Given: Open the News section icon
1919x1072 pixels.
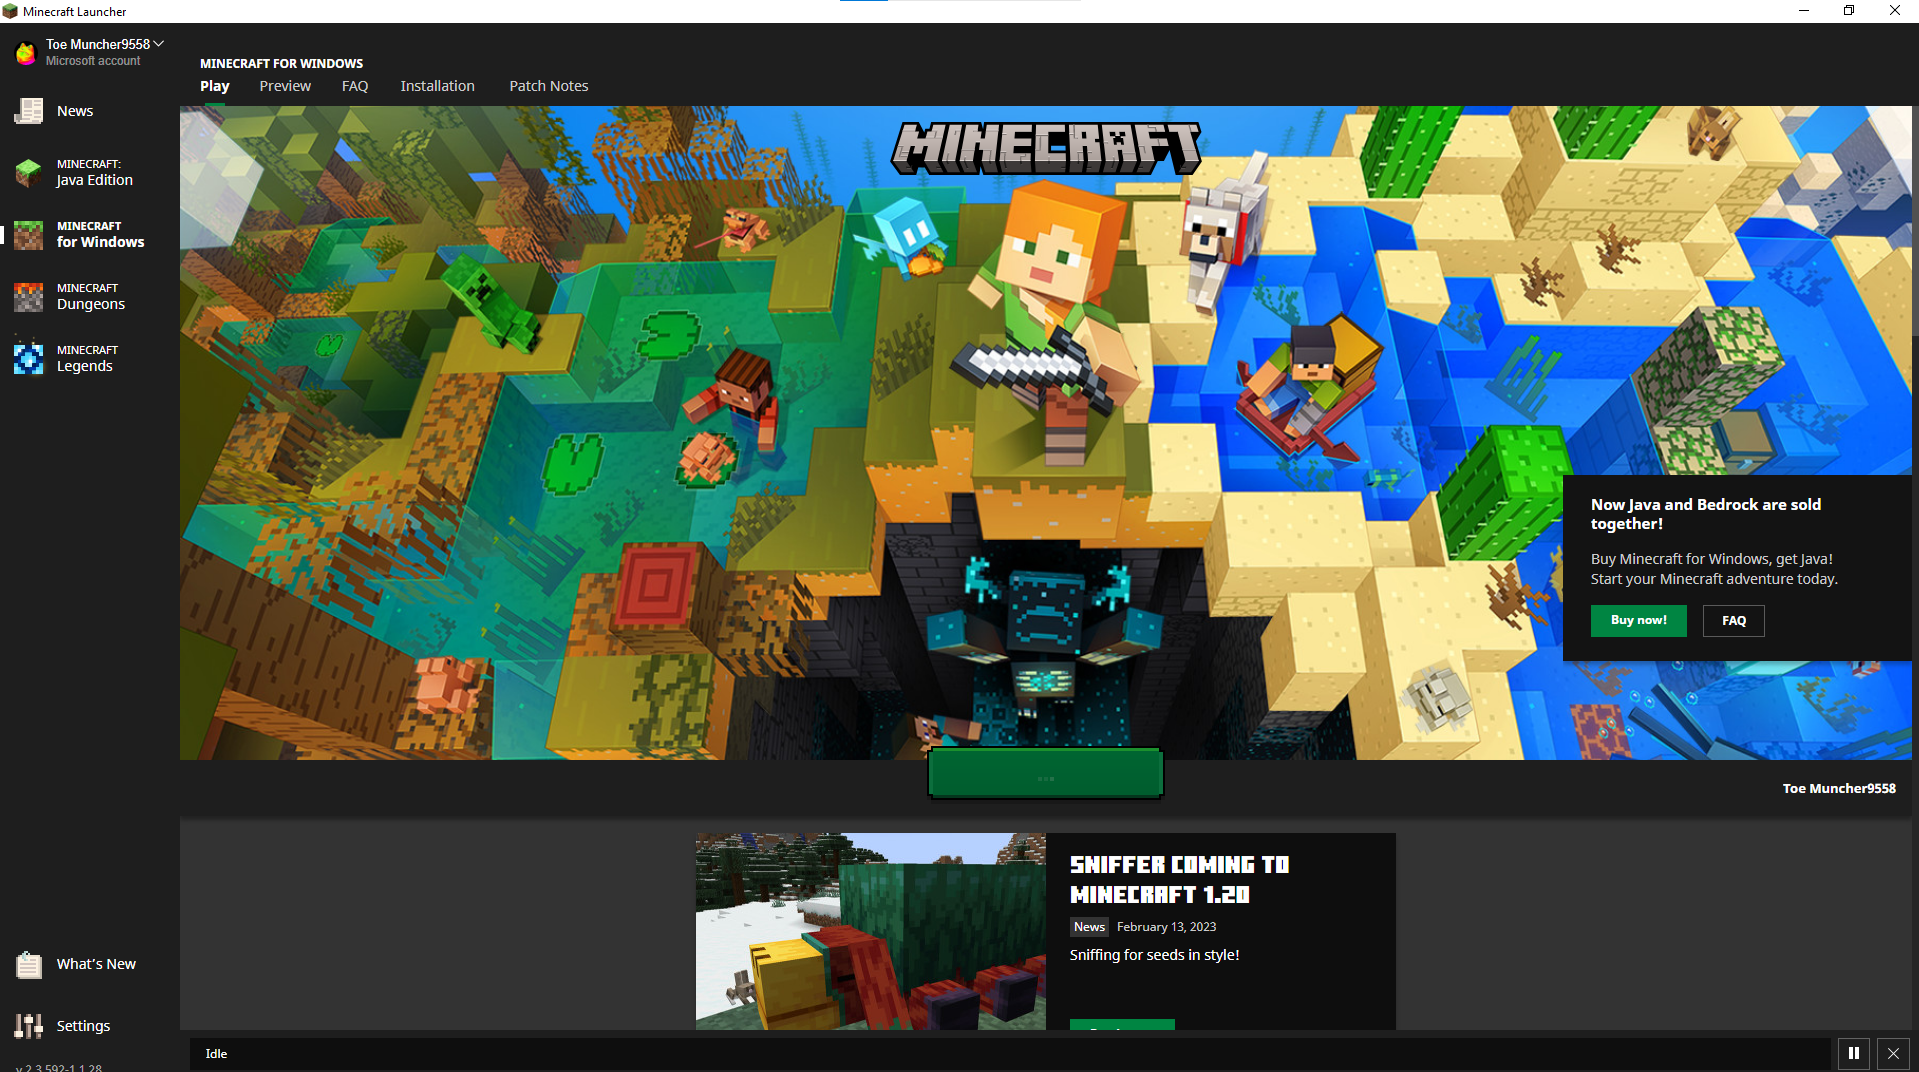Looking at the screenshot, I should (29, 111).
